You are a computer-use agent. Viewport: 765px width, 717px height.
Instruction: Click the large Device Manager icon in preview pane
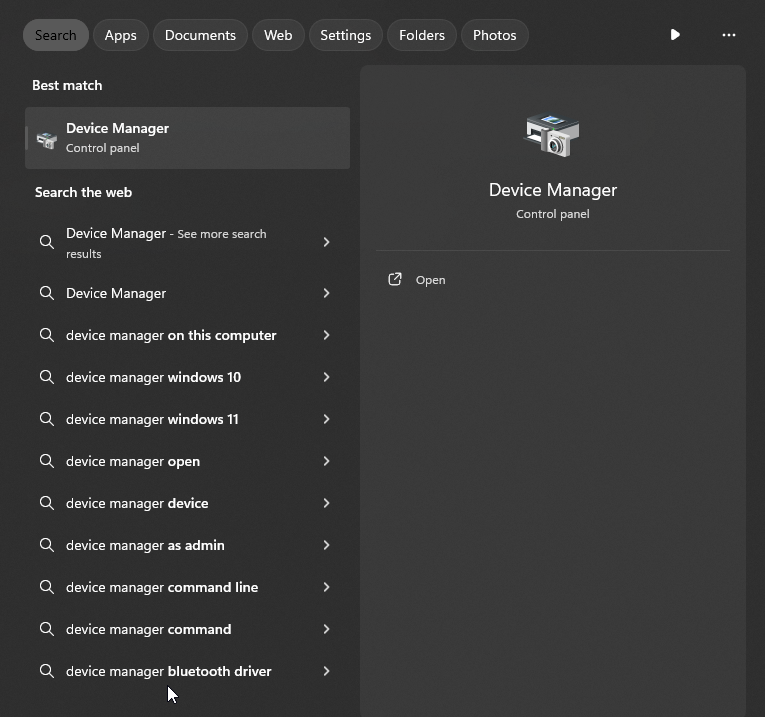(552, 135)
